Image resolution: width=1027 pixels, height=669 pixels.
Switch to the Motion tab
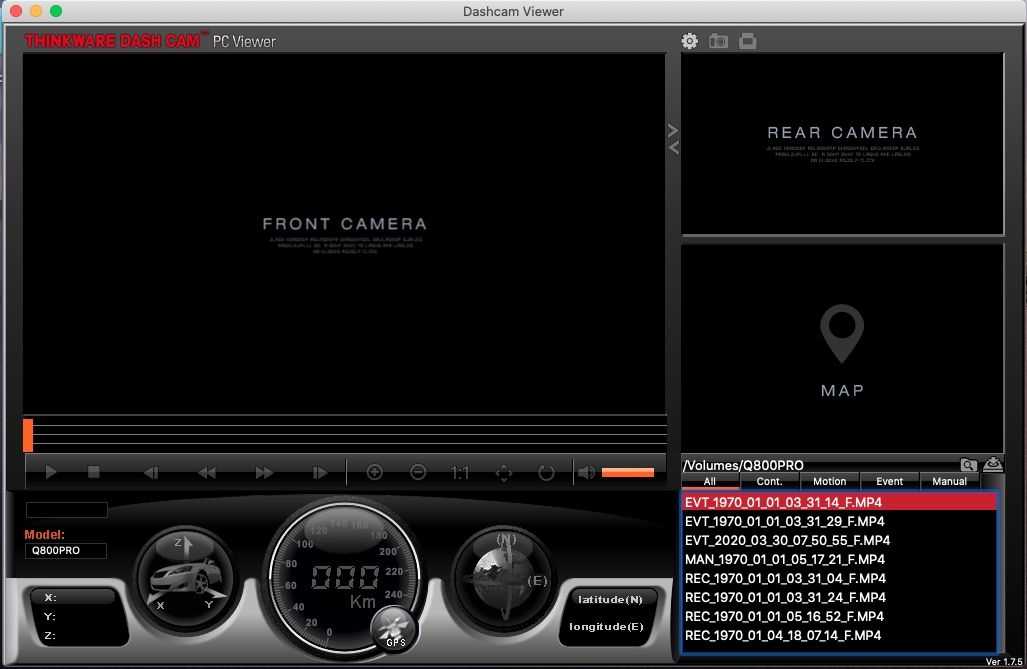coord(829,481)
